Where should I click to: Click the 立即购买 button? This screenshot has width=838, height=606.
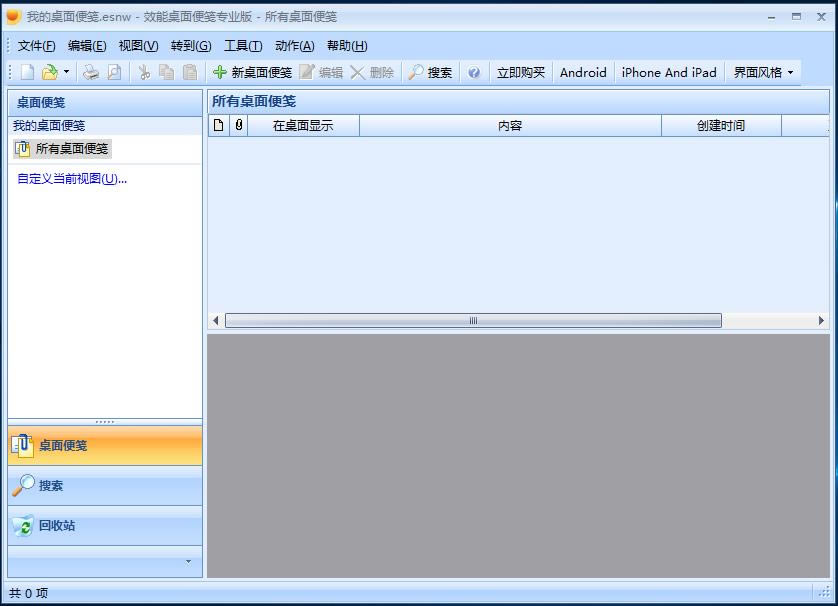[x=521, y=72]
